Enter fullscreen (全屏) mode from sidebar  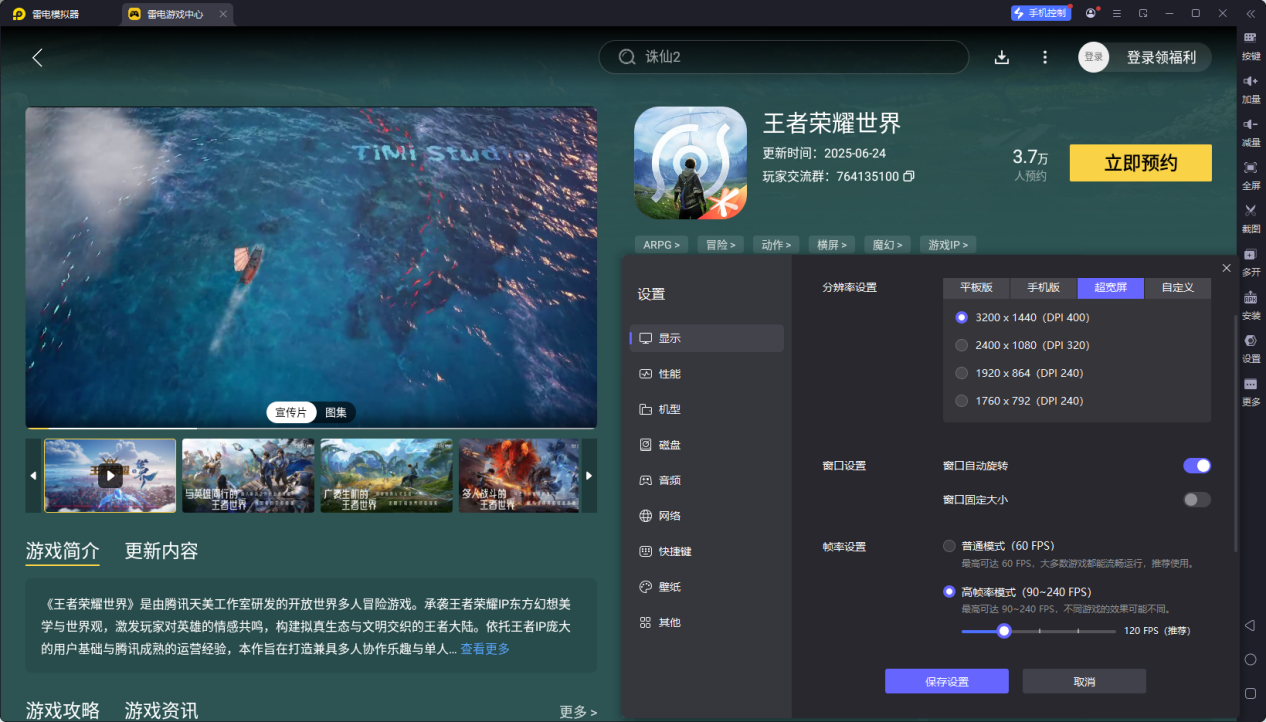1250,168
